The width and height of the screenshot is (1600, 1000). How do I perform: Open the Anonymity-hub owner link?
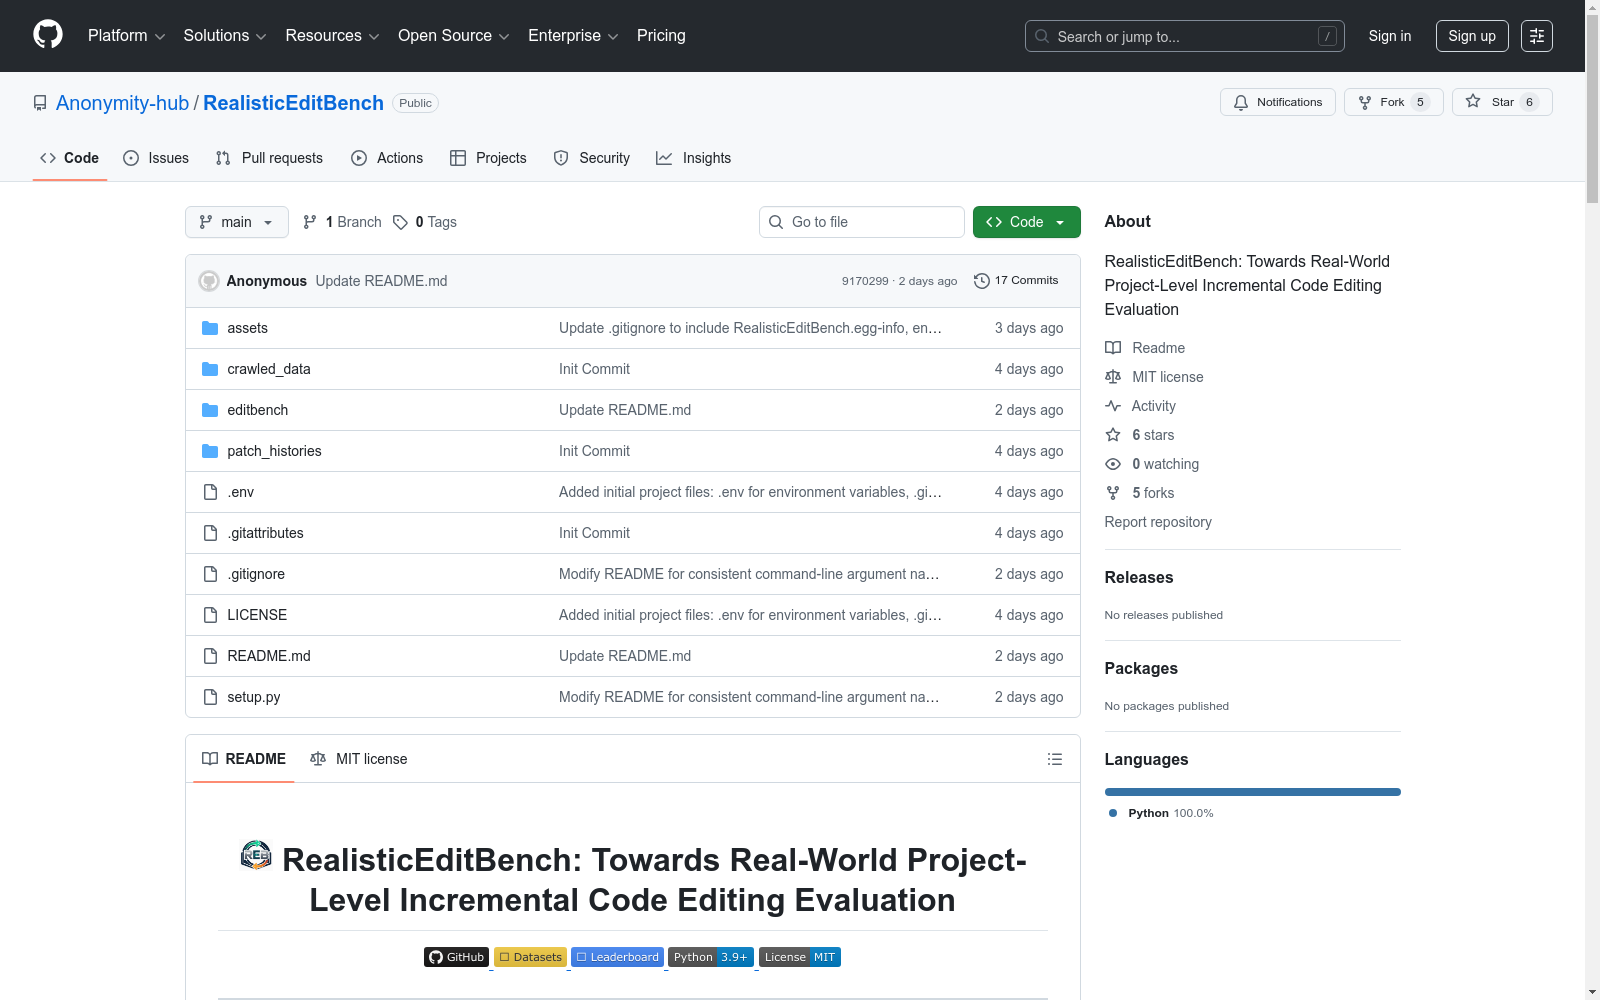[122, 103]
